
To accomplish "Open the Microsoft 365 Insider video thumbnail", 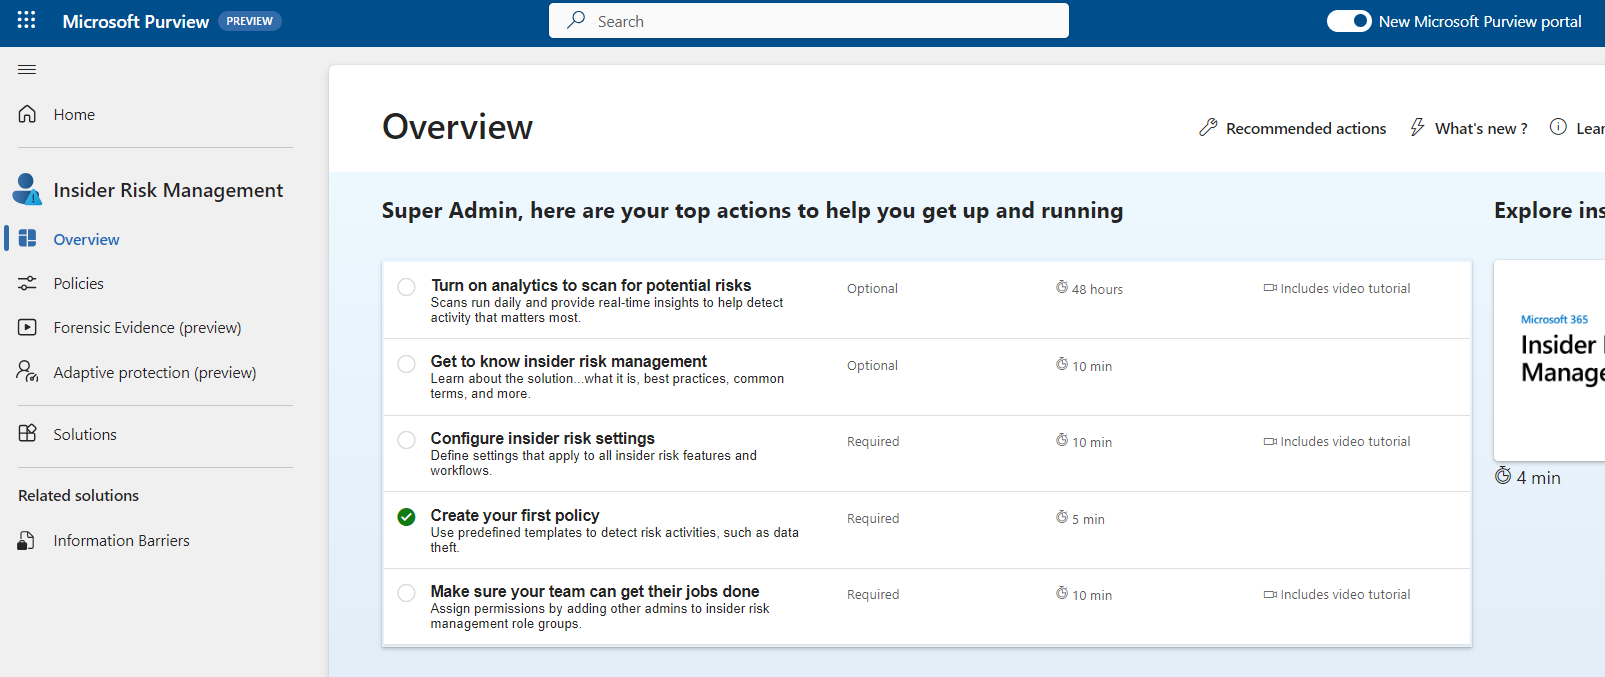I will (1550, 360).
